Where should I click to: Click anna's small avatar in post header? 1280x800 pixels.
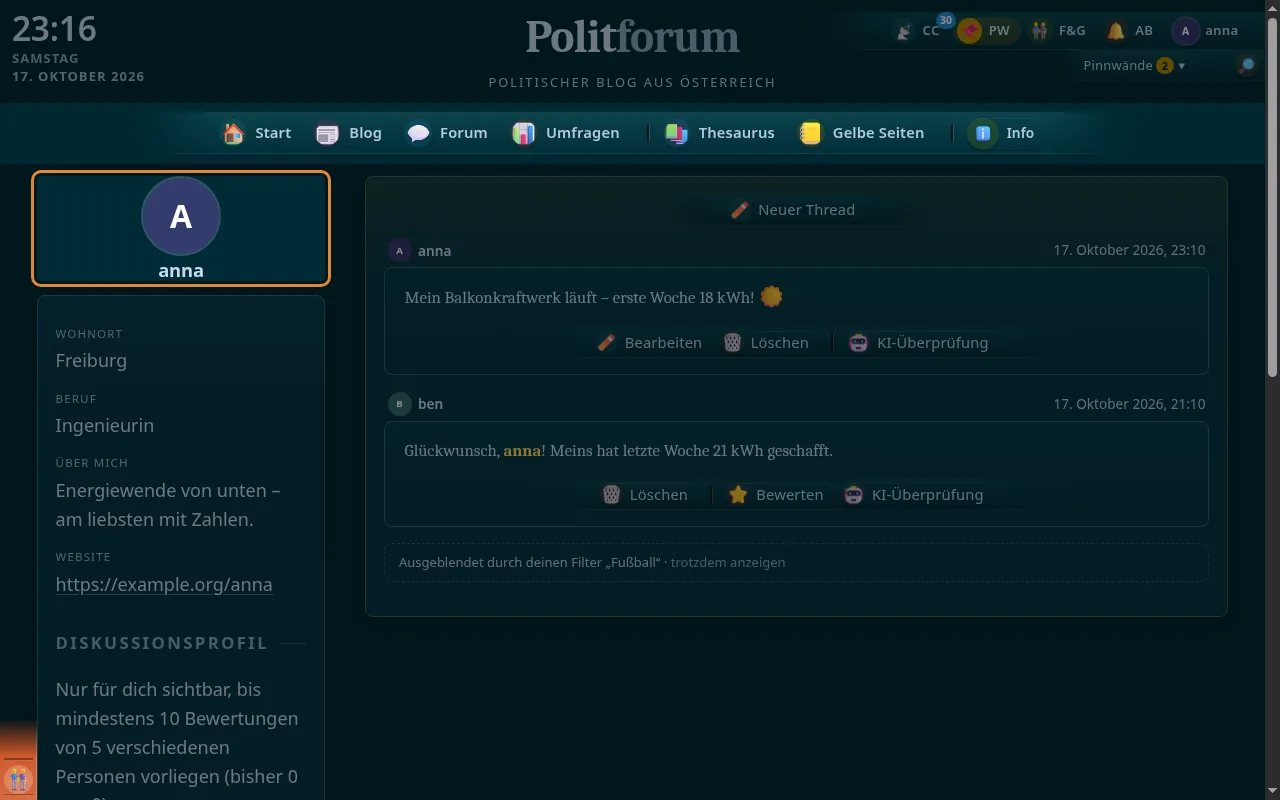coord(399,251)
